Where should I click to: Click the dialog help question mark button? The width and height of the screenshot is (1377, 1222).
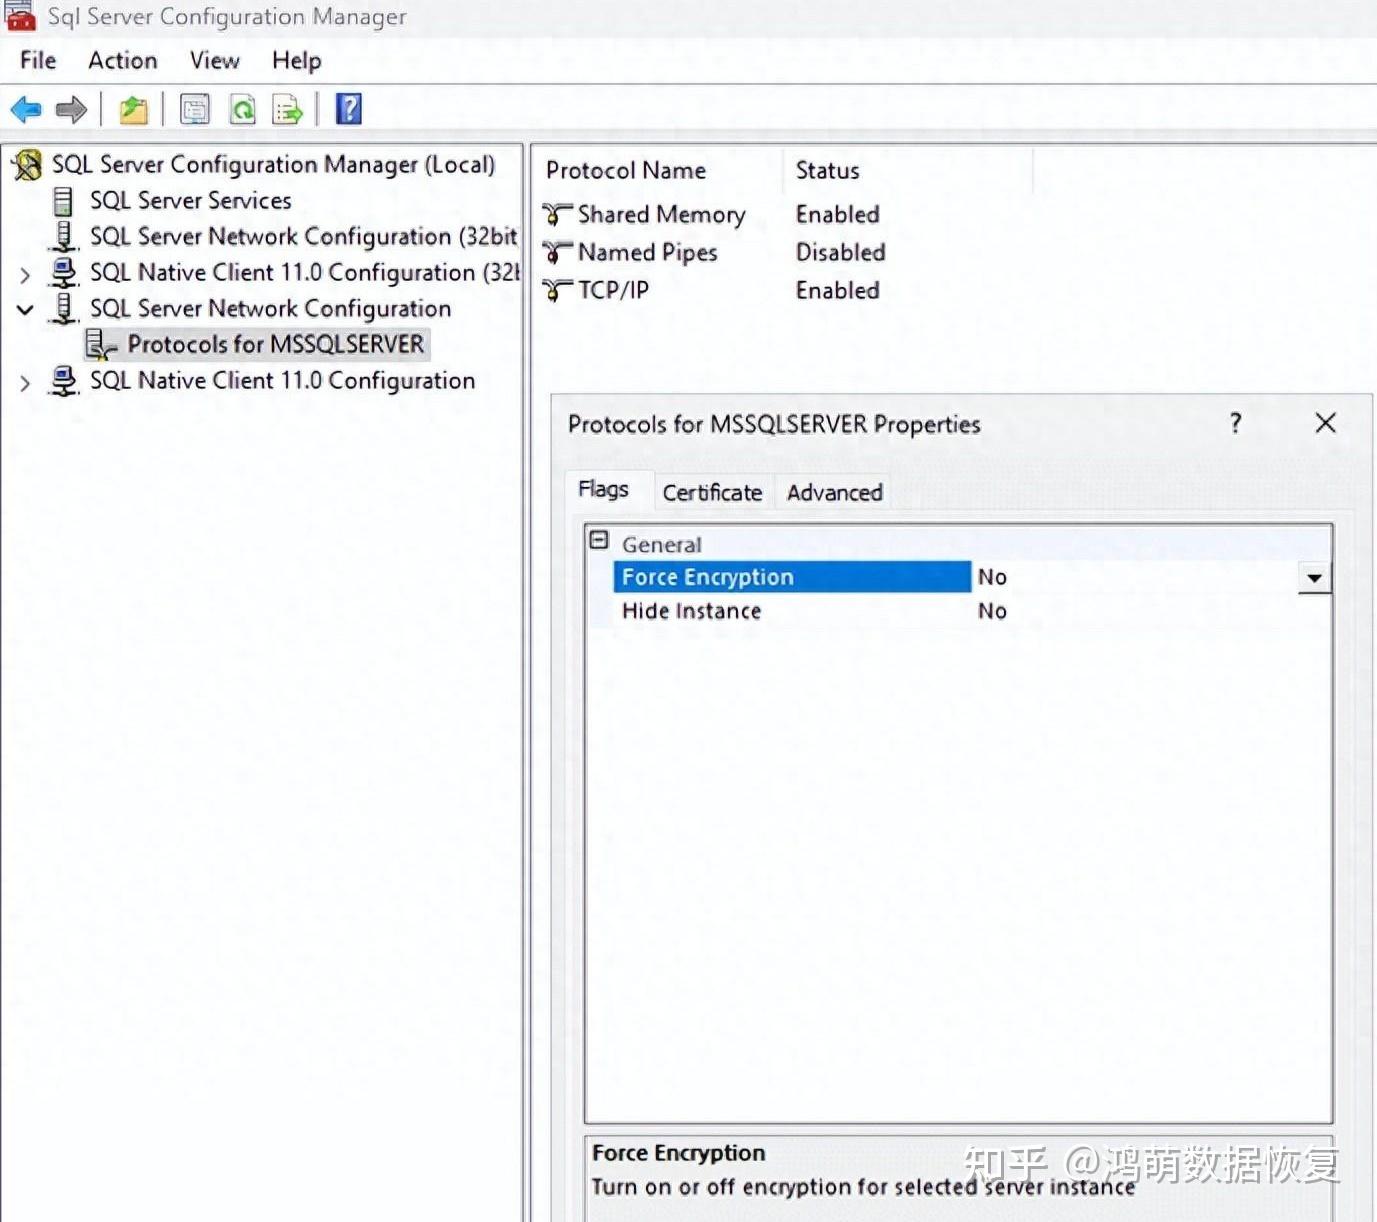point(1235,423)
